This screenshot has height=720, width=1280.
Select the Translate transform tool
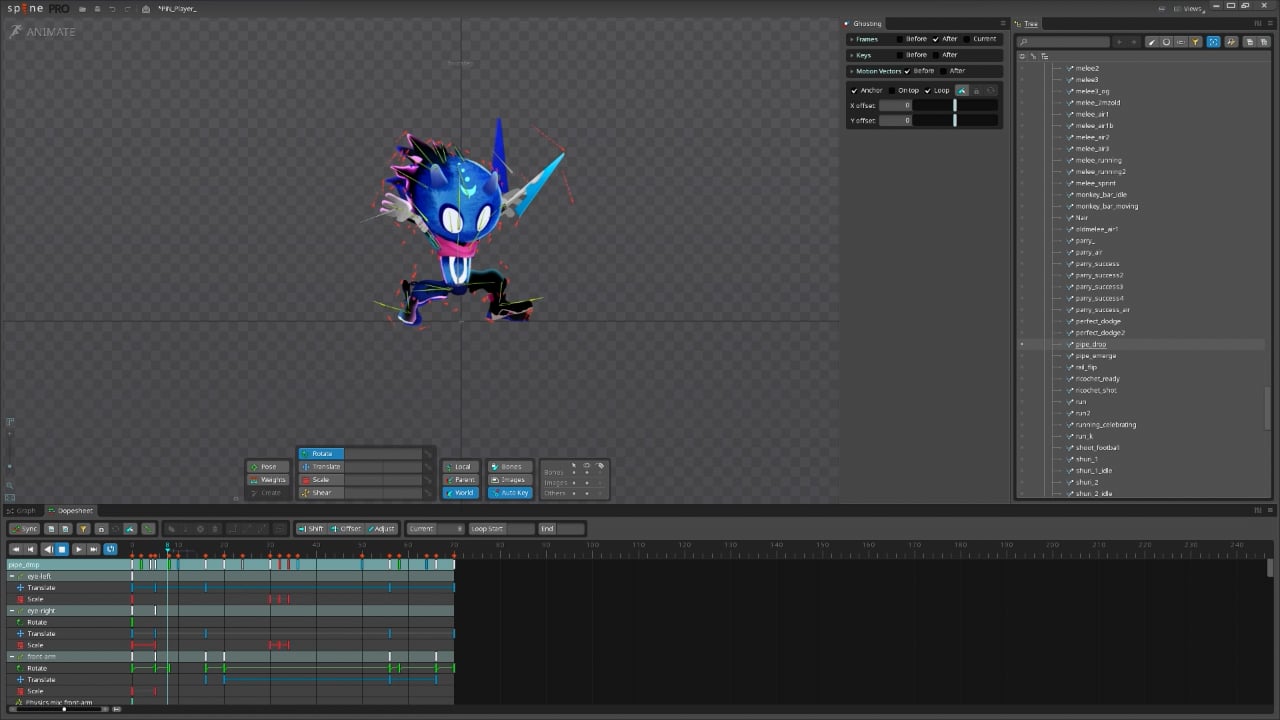[321, 467]
